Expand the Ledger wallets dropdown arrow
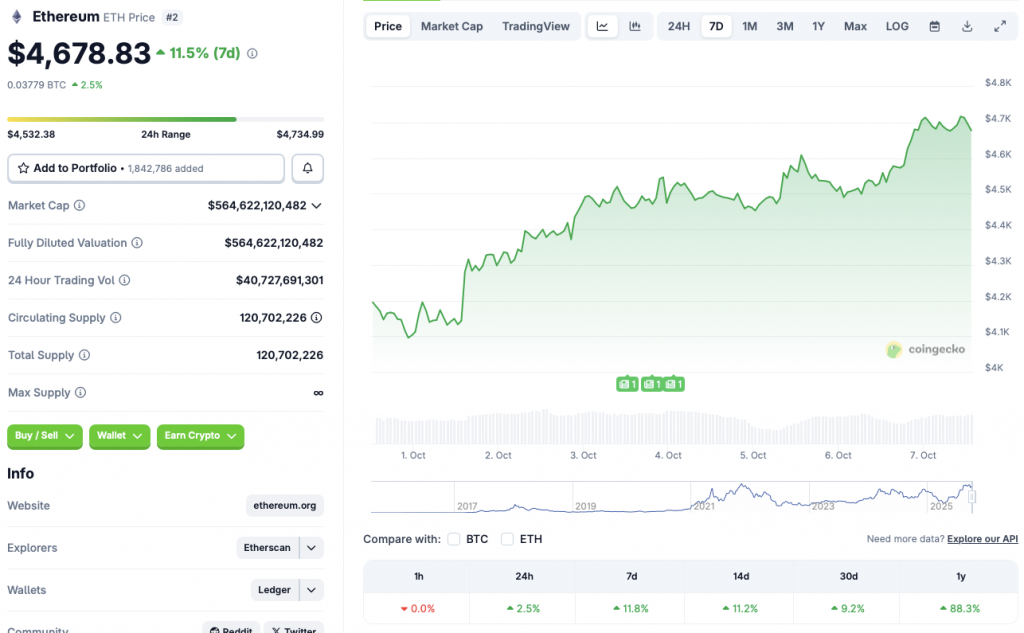Viewport: 1024px width, 633px height. click(x=312, y=590)
